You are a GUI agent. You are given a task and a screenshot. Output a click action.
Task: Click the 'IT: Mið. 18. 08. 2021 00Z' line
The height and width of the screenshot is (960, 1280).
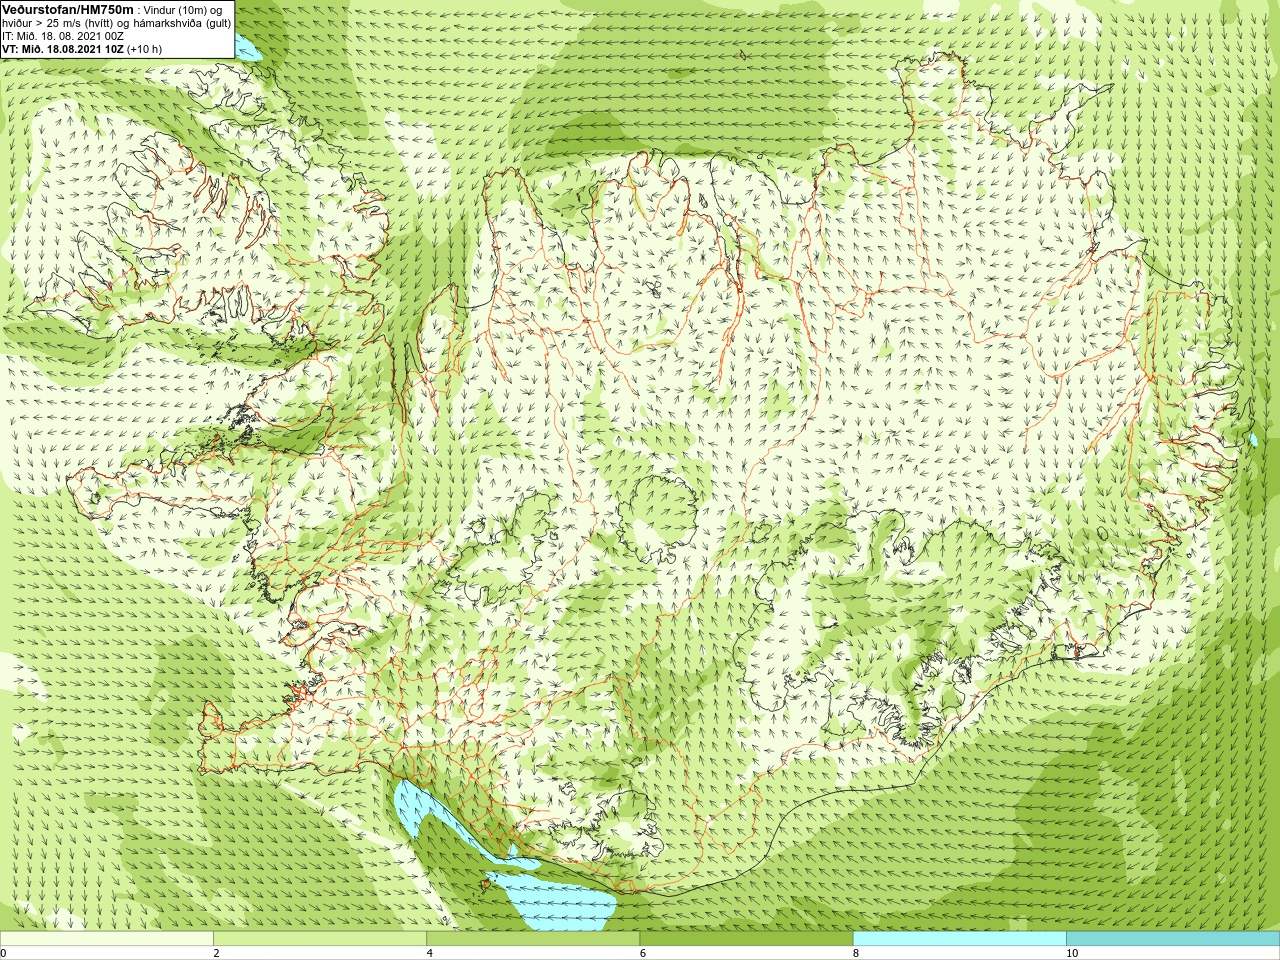click(63, 36)
